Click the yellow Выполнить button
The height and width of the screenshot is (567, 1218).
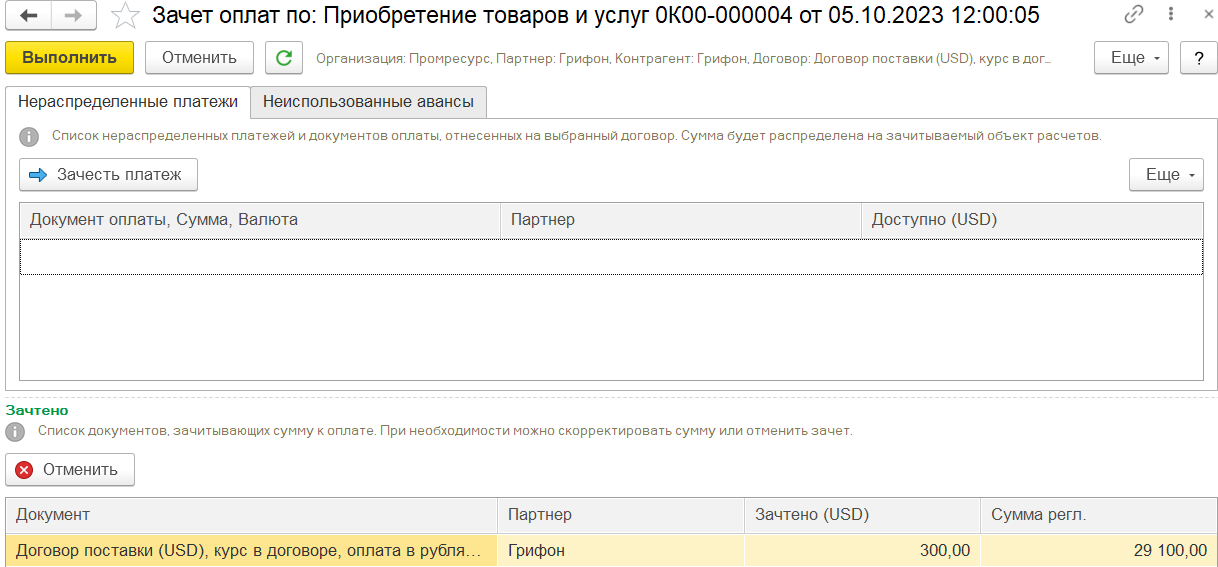click(x=69, y=58)
